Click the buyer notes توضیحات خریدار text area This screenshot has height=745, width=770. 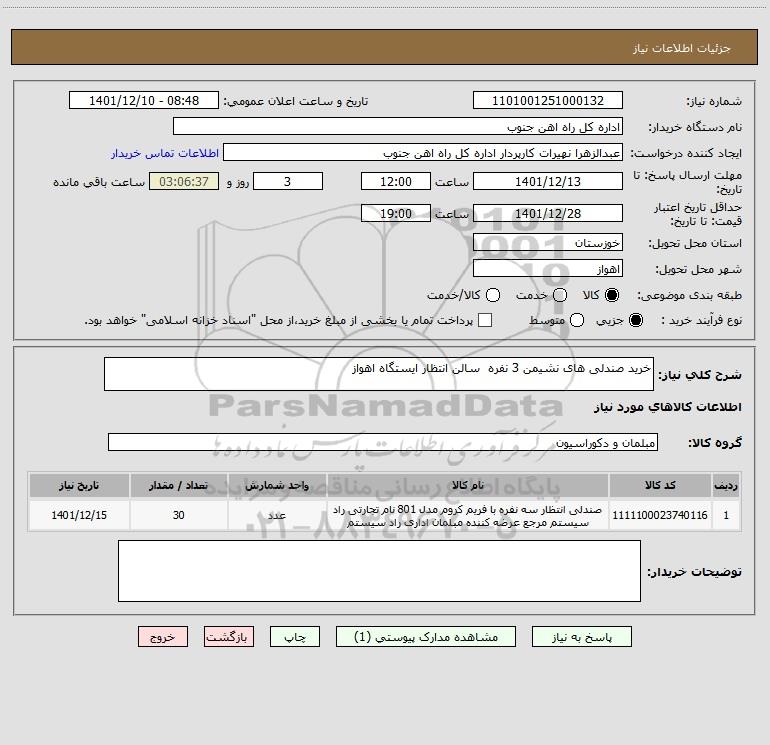click(379, 571)
